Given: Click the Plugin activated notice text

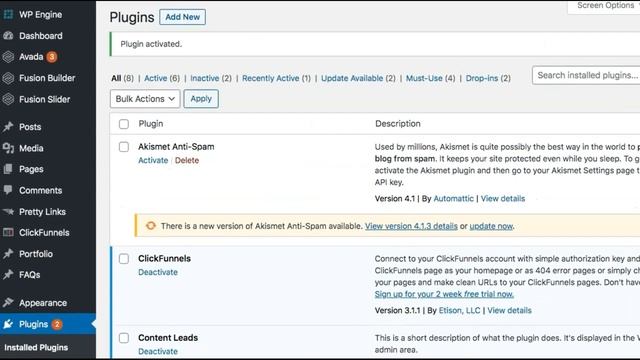Looking at the screenshot, I should tap(151, 44).
